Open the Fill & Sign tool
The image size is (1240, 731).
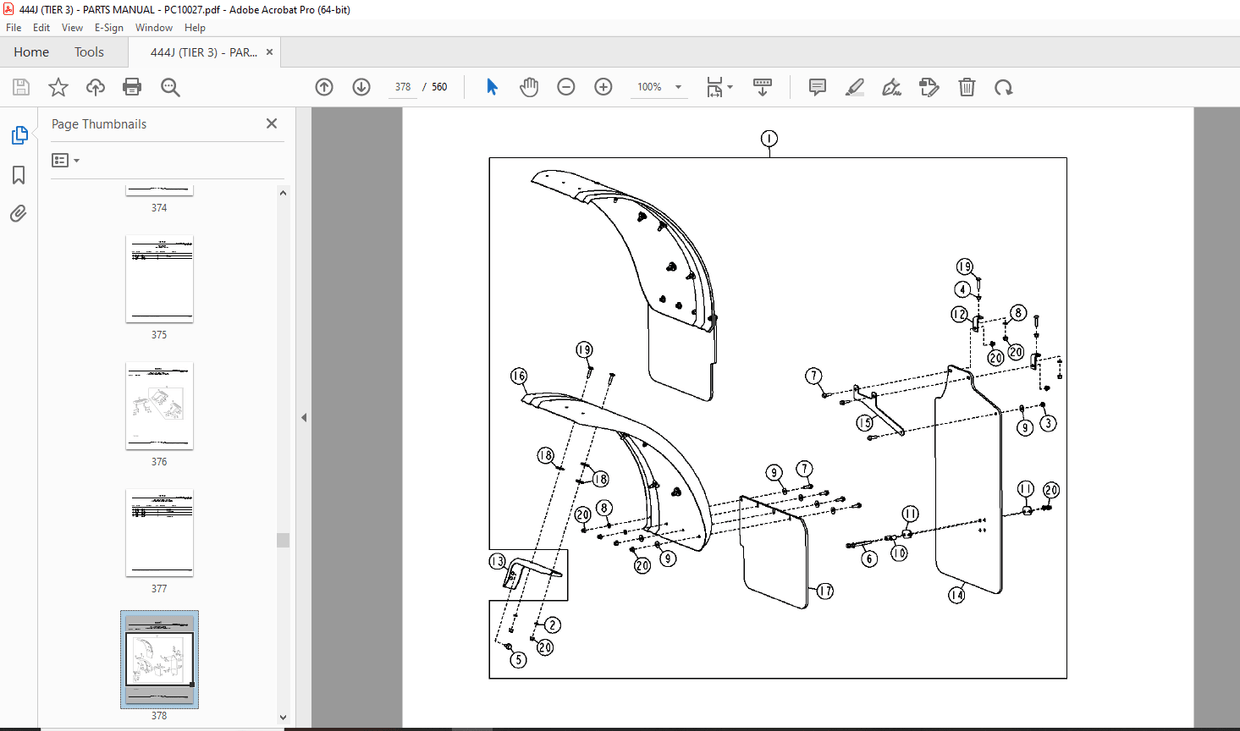click(891, 87)
